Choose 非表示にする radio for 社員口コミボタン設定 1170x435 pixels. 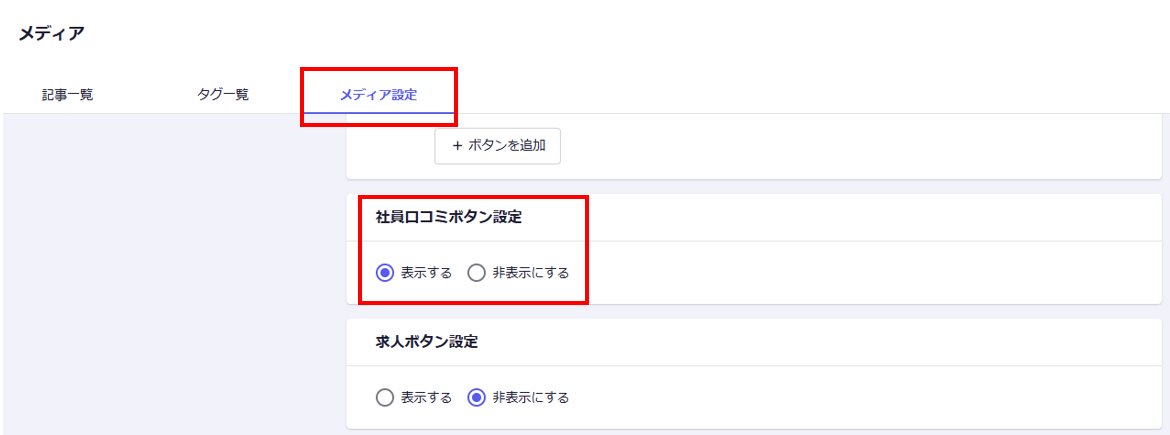(x=477, y=272)
